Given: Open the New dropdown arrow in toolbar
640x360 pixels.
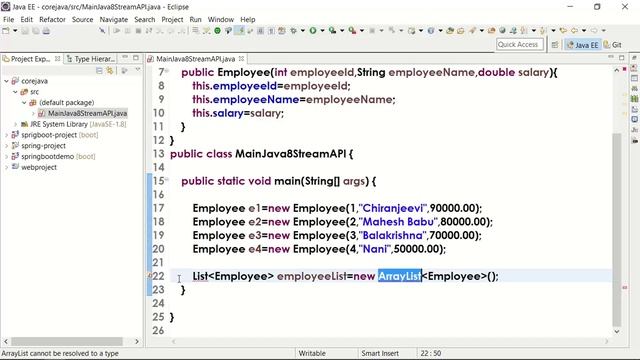Looking at the screenshot, I should coord(15,31).
